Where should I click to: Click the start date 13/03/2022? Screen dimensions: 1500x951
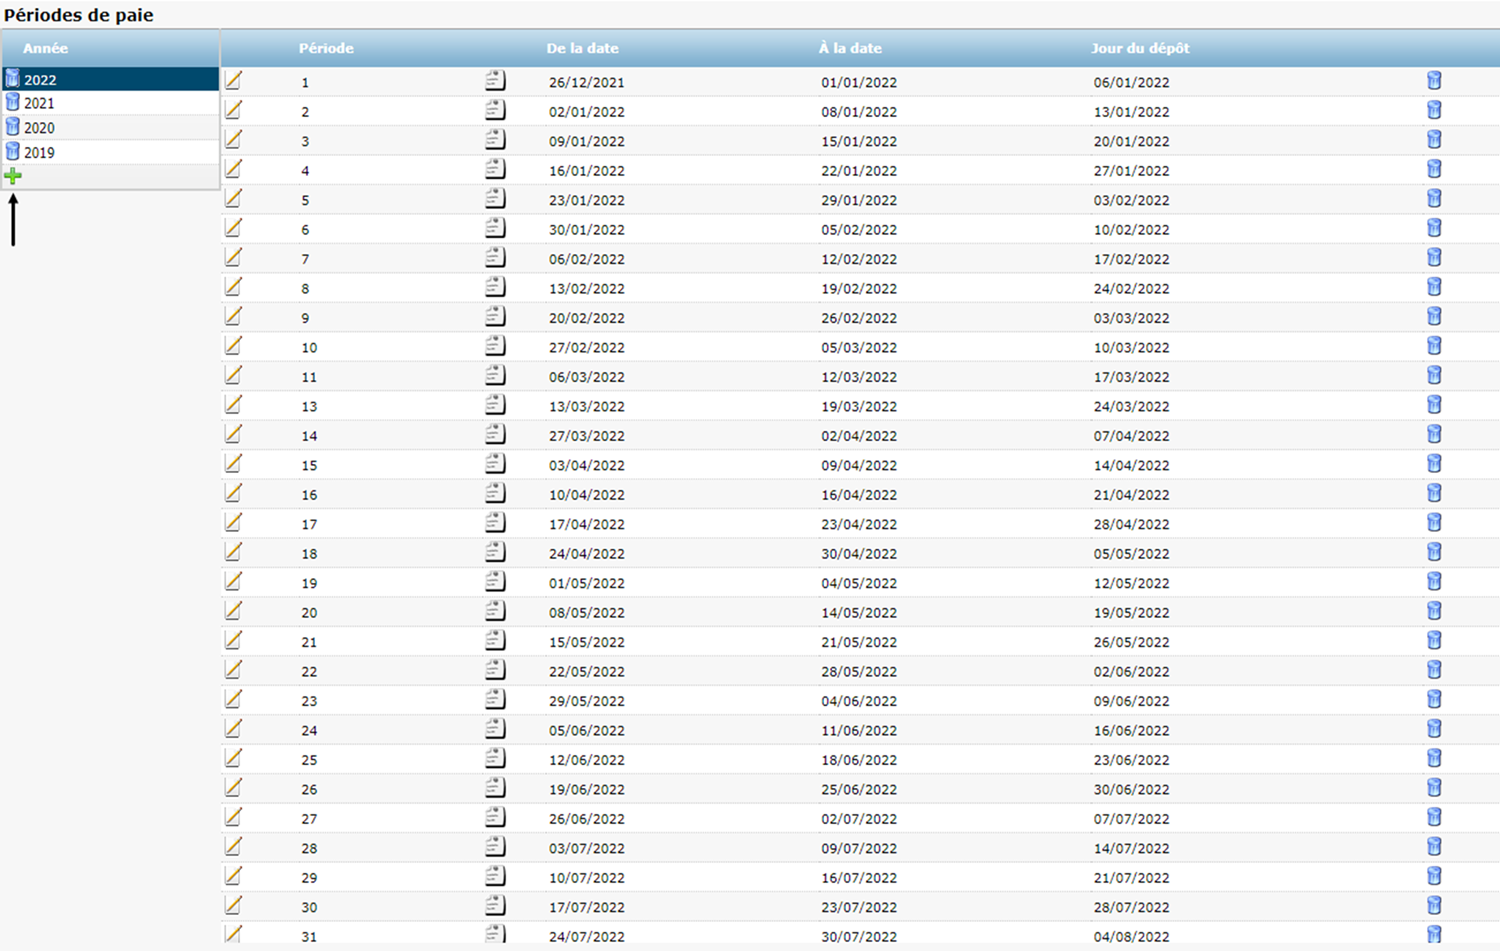point(587,406)
